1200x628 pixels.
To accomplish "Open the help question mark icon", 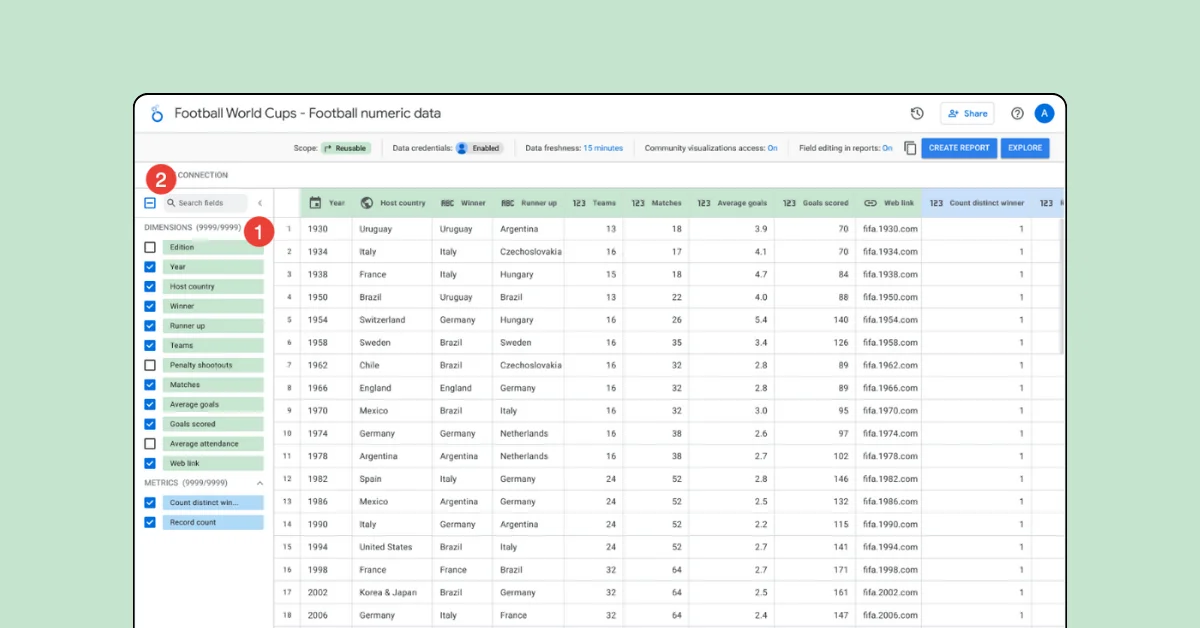I will tap(1017, 113).
